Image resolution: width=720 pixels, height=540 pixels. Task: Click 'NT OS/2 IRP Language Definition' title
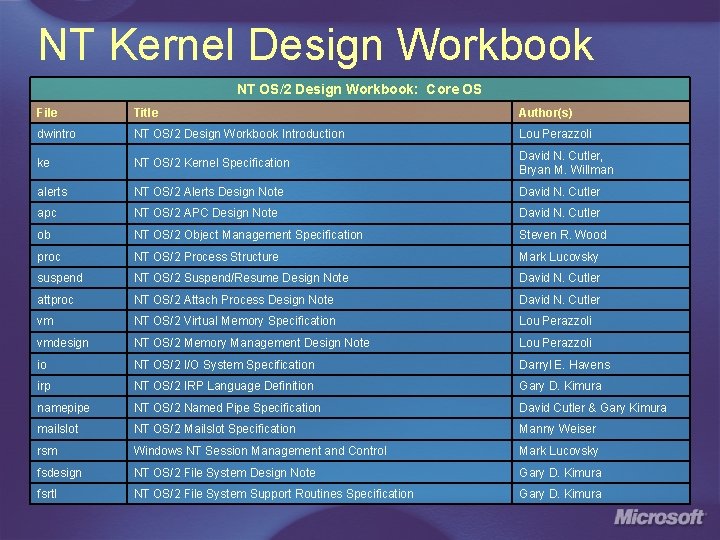point(224,386)
